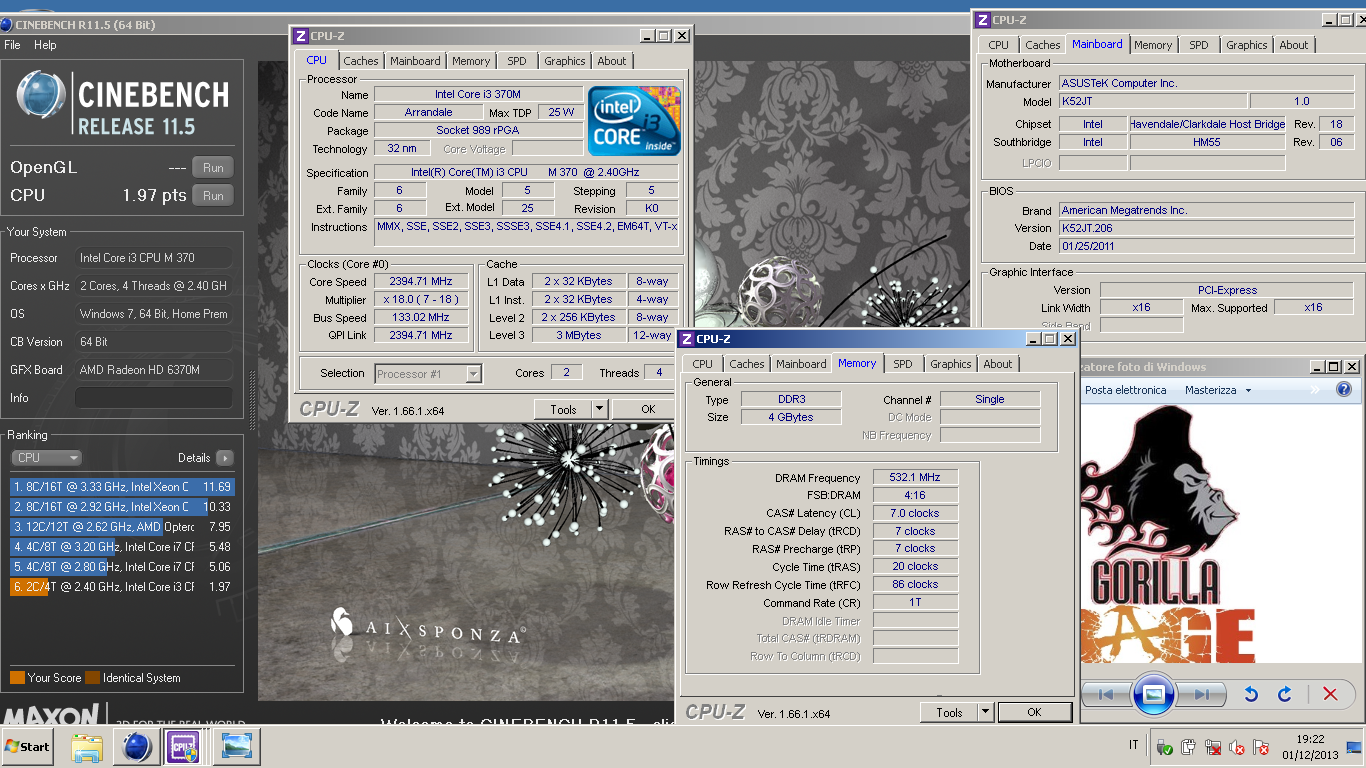Rotate the photo counterclockwise
The width and height of the screenshot is (1366, 768).
pyautogui.click(x=1251, y=694)
